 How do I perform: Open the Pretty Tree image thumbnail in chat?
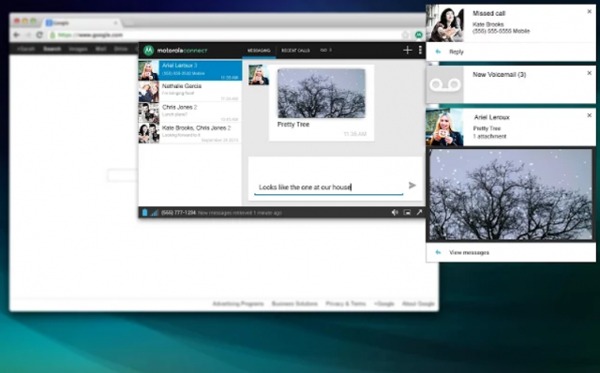pos(321,93)
